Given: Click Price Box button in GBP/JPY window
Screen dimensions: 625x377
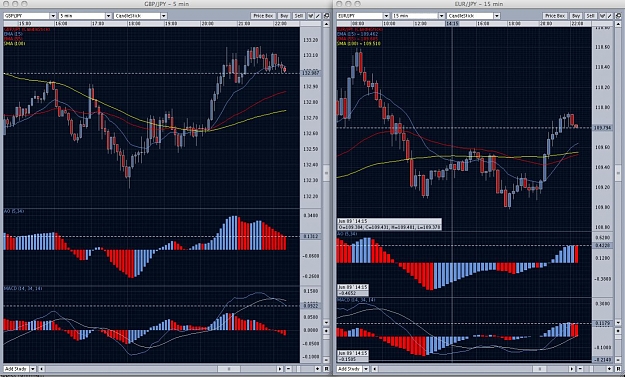Looking at the screenshot, I should point(263,16).
